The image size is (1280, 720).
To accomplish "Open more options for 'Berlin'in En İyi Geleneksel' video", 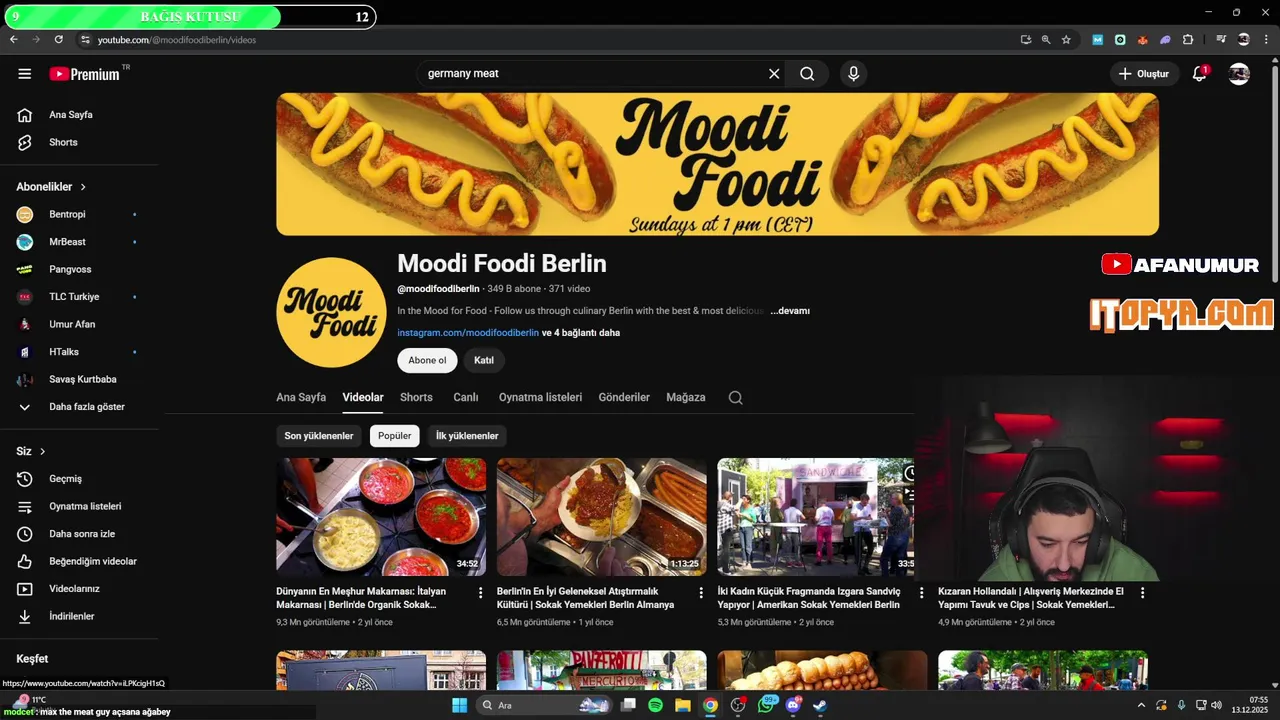I will tap(701, 593).
